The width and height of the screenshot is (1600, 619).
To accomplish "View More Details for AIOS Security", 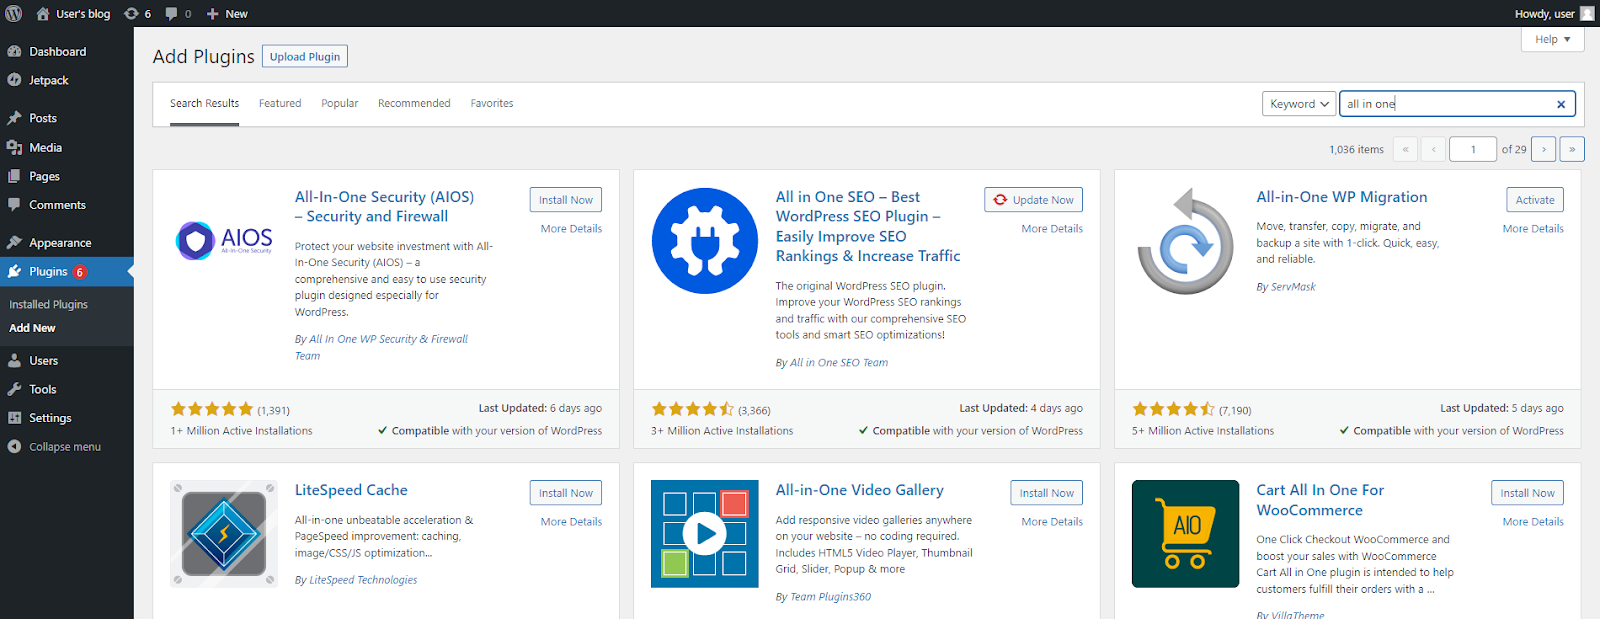I will coord(571,229).
